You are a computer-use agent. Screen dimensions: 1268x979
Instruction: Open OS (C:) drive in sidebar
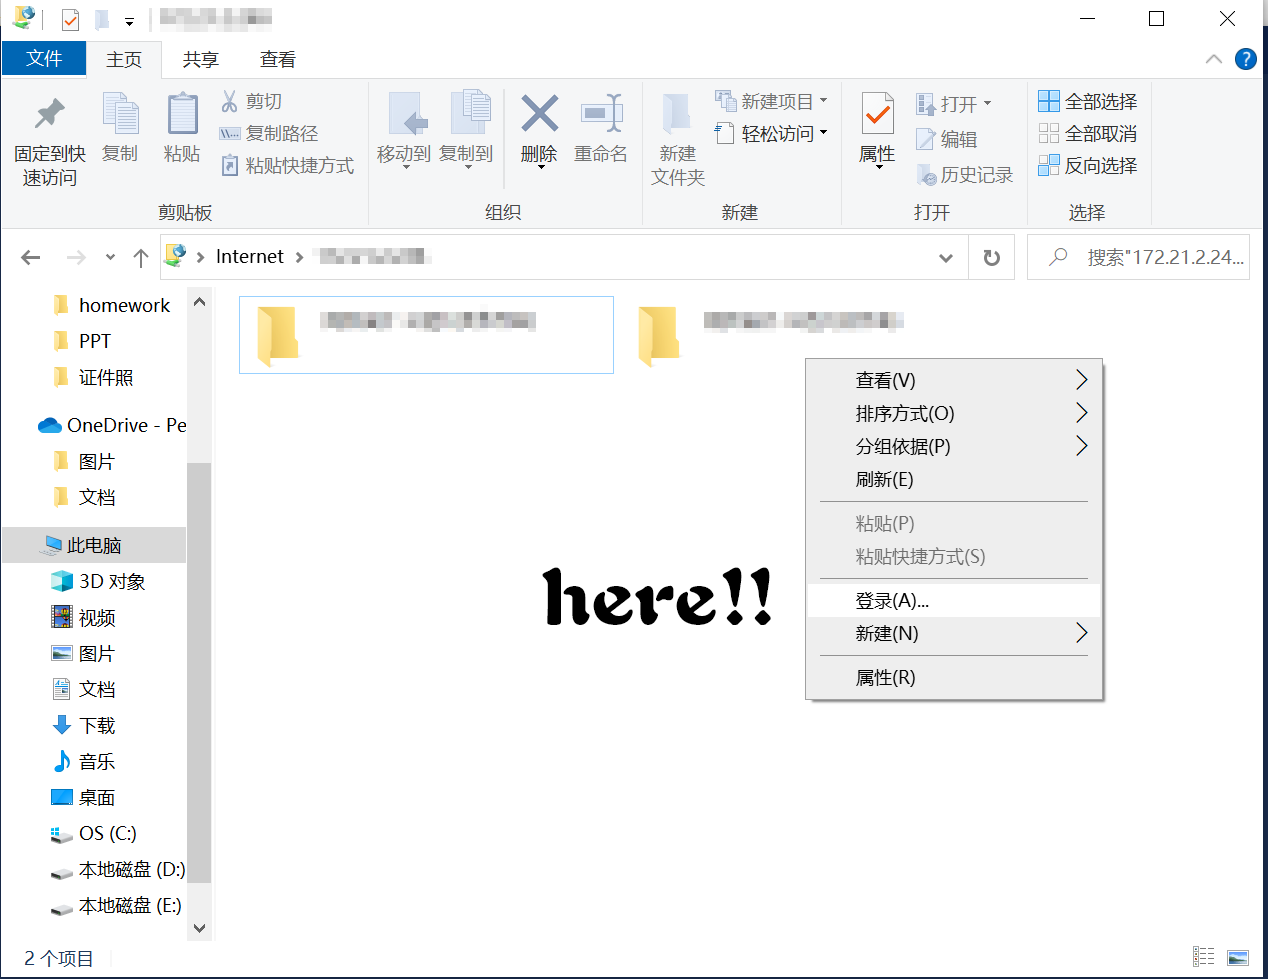click(x=94, y=833)
